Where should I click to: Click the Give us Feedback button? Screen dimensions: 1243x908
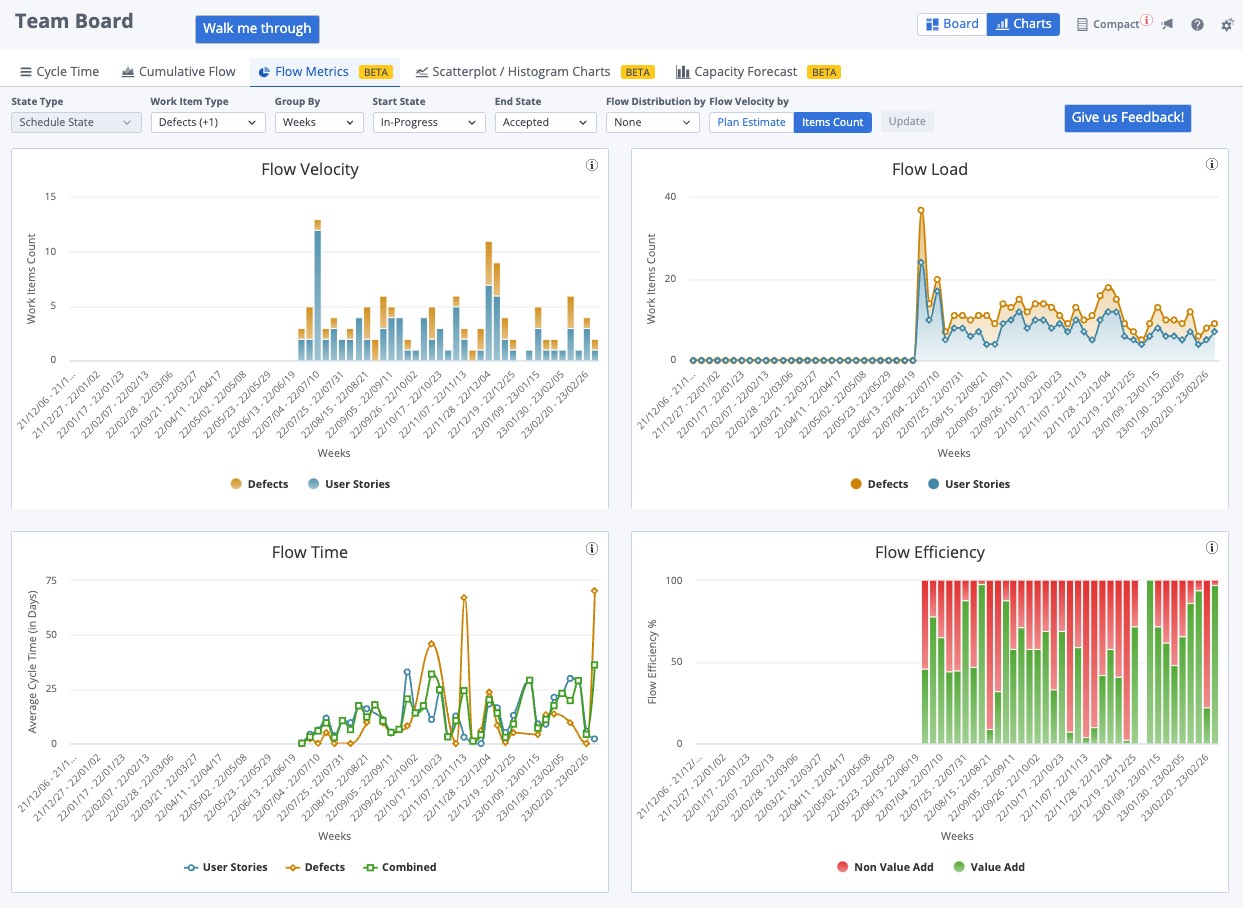pyautogui.click(x=1127, y=118)
